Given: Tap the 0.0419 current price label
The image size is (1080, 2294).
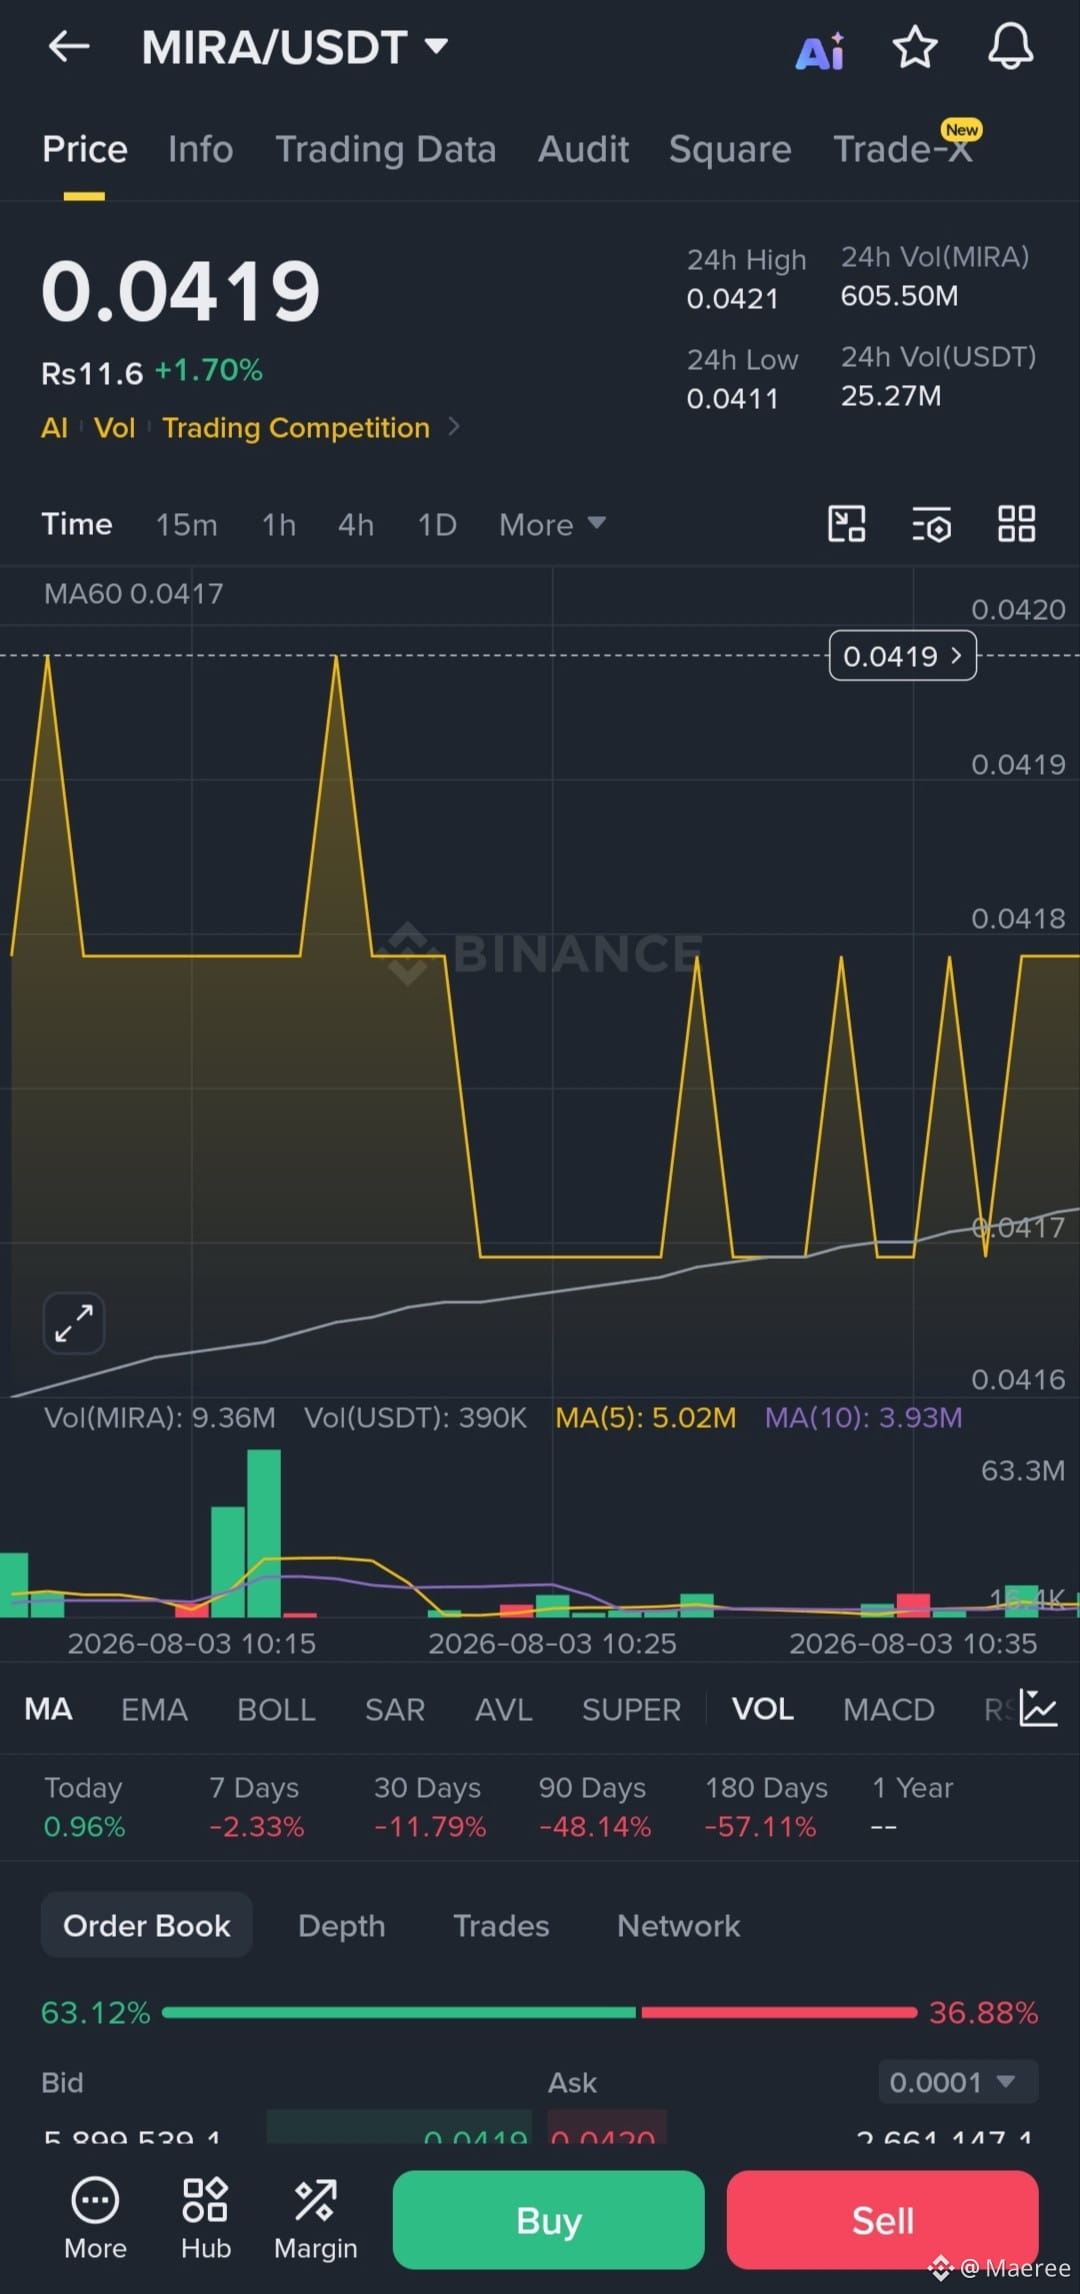Looking at the screenshot, I should pos(902,656).
